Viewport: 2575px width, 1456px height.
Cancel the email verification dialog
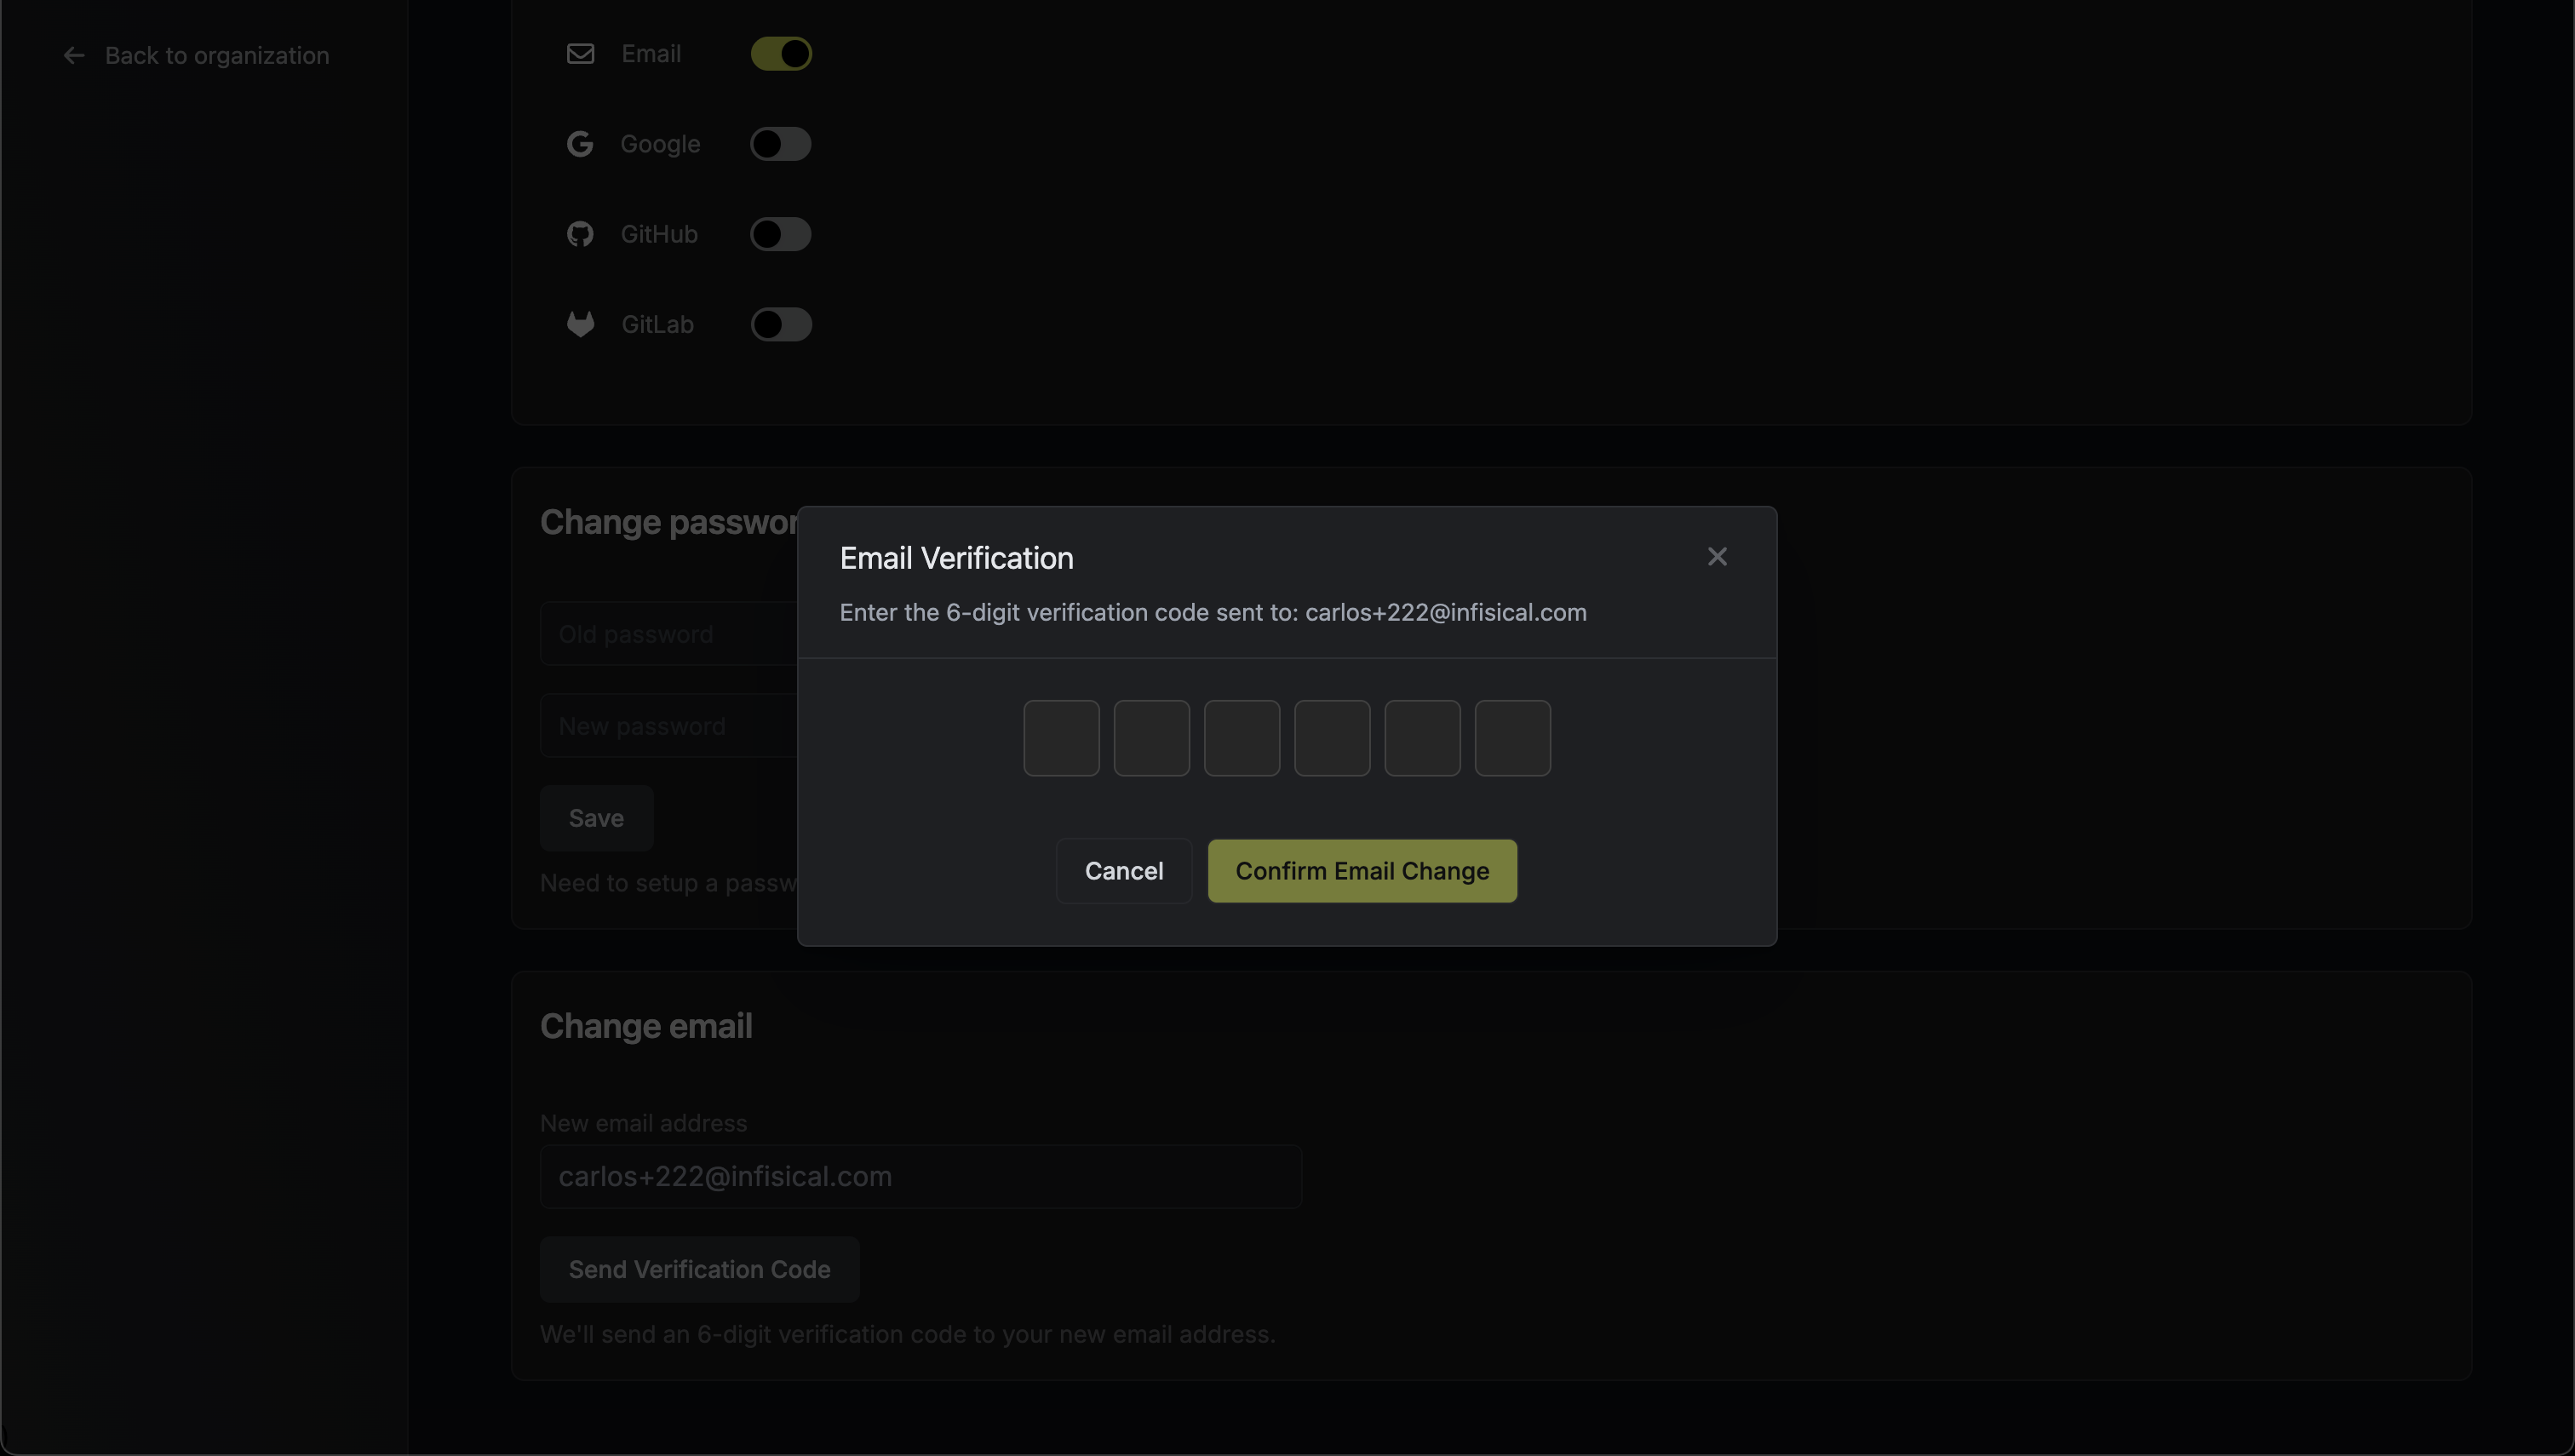click(x=1124, y=871)
